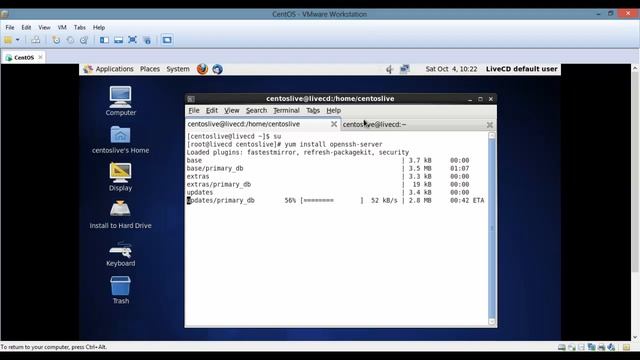Toggle the VMware library sidebar icon
The height and width of the screenshot is (360, 640).
[x=104, y=40]
